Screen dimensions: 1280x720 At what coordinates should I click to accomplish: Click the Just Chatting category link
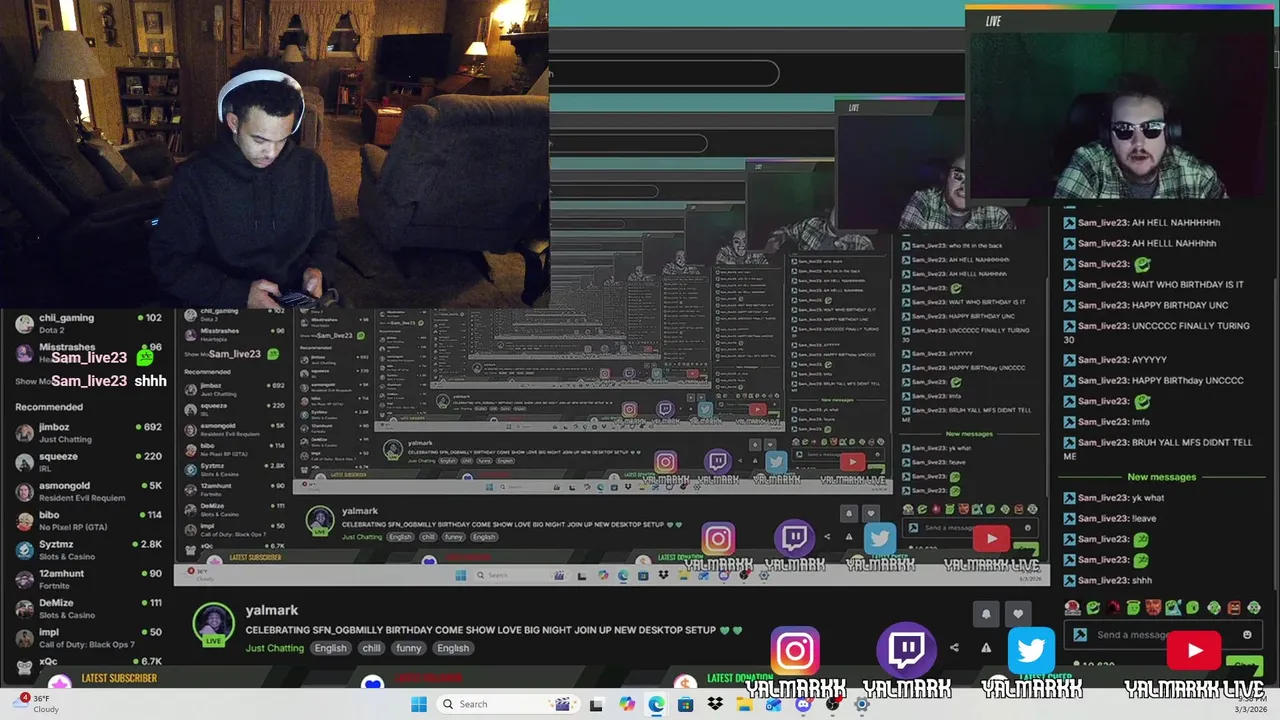coord(275,648)
